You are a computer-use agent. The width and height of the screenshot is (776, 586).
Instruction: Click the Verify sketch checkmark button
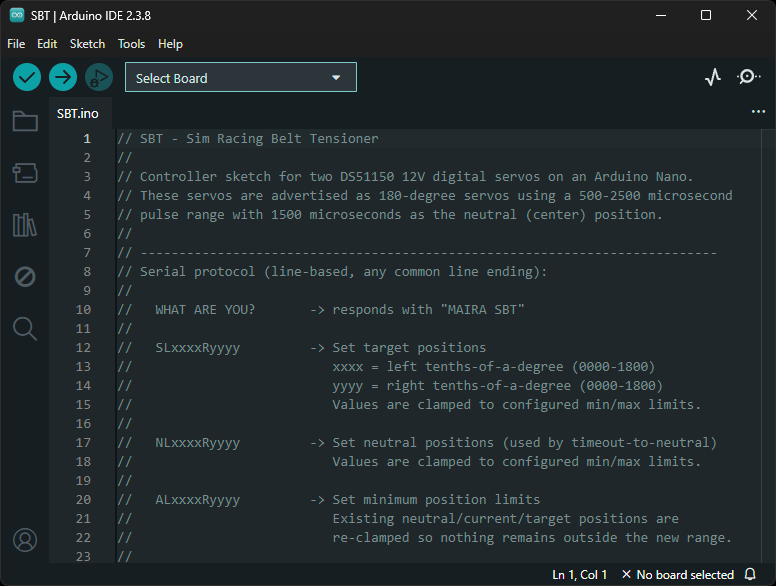(27, 77)
